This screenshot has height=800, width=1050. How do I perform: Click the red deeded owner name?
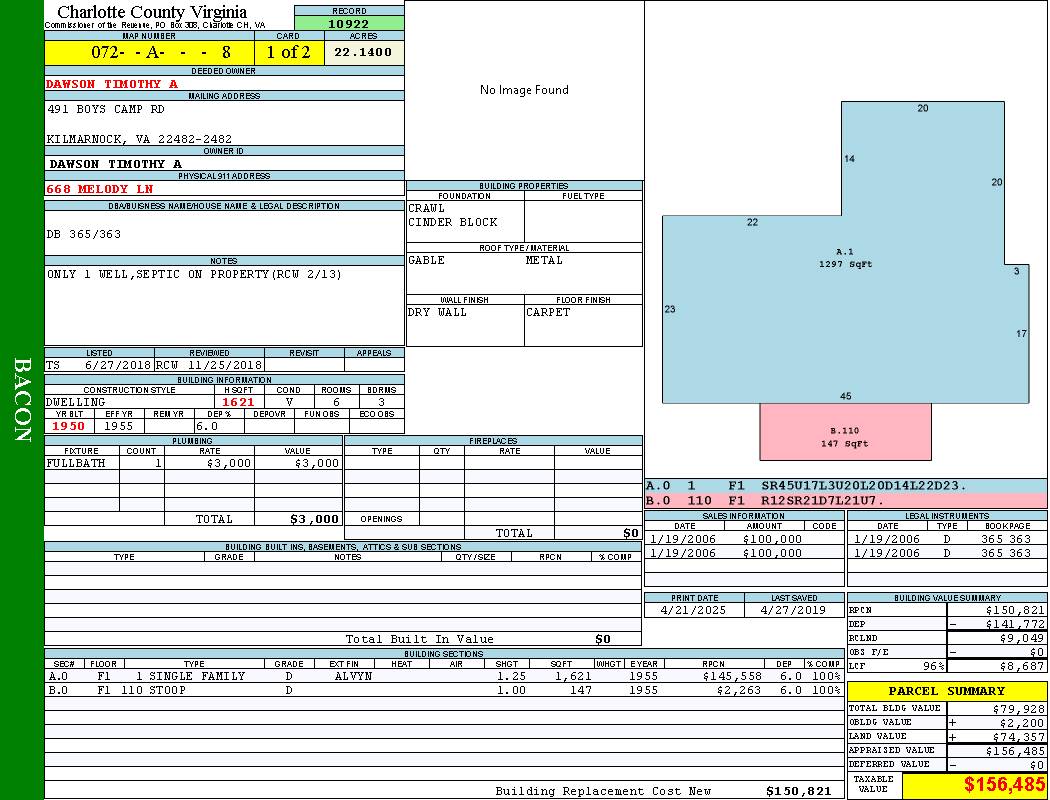coord(112,84)
